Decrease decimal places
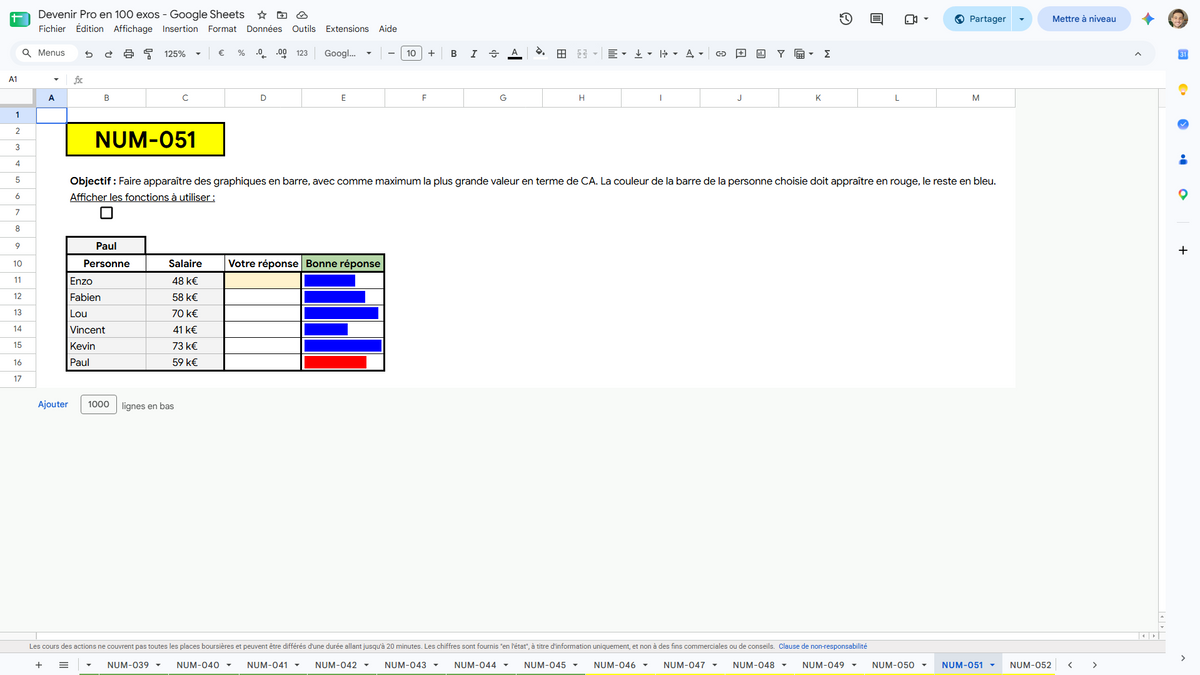The image size is (1200, 675). 261,54
